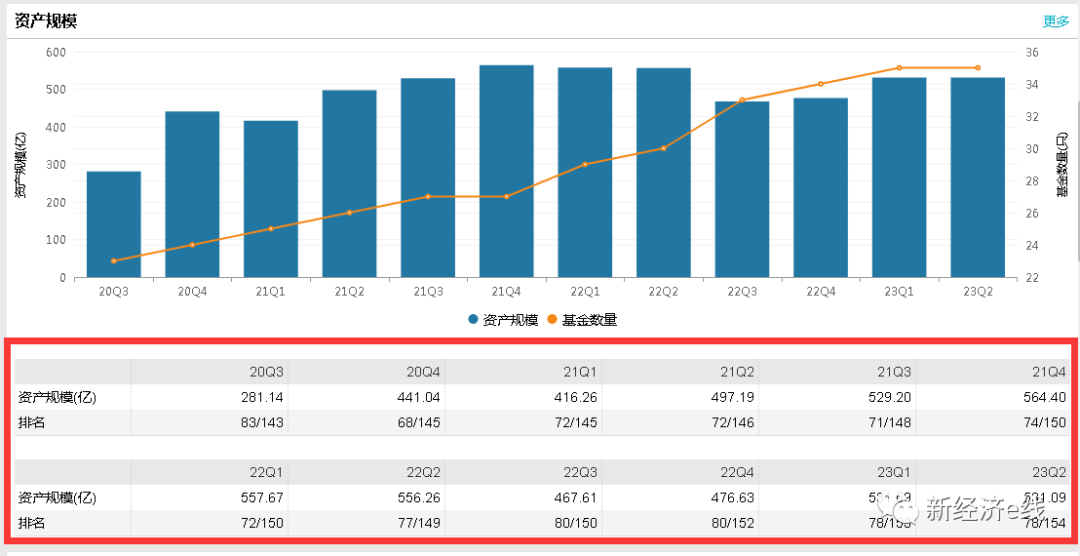Click orange line point at 21Q3

(x=428, y=196)
